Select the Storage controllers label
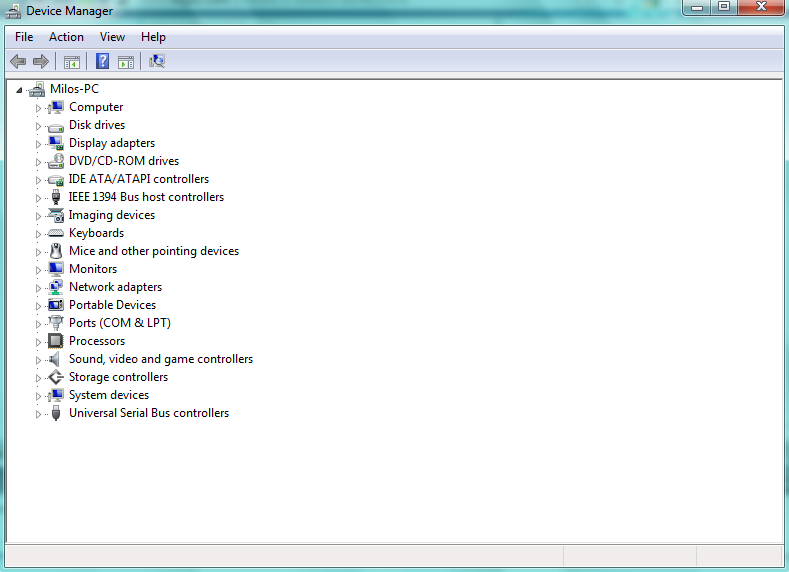Screen dimensions: 789x572 pos(118,377)
